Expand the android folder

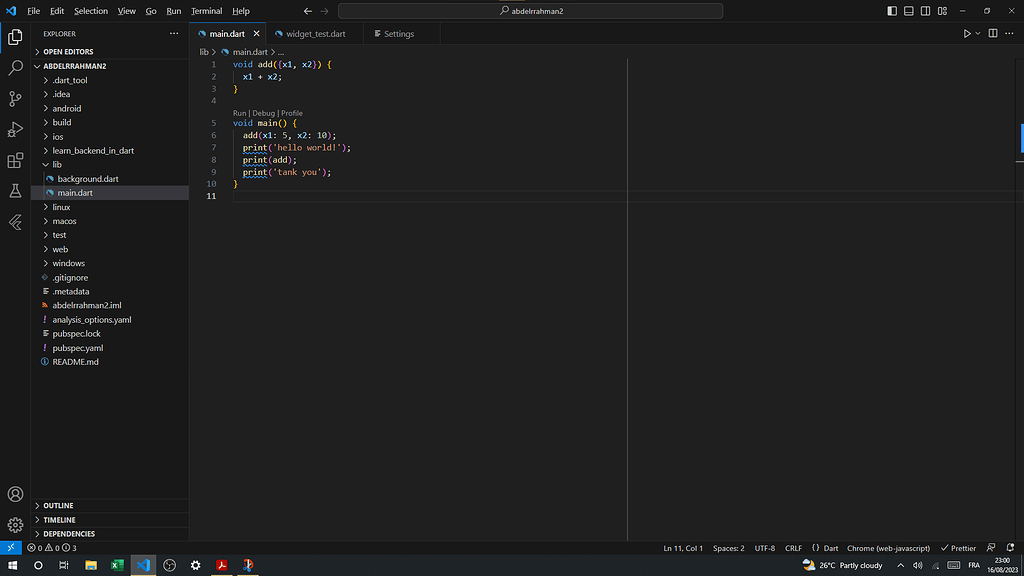click(67, 108)
